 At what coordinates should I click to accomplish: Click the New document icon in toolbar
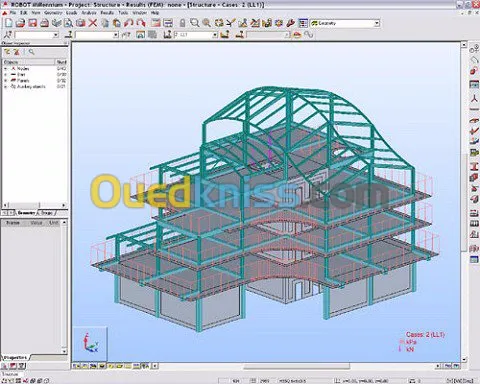(9, 23)
